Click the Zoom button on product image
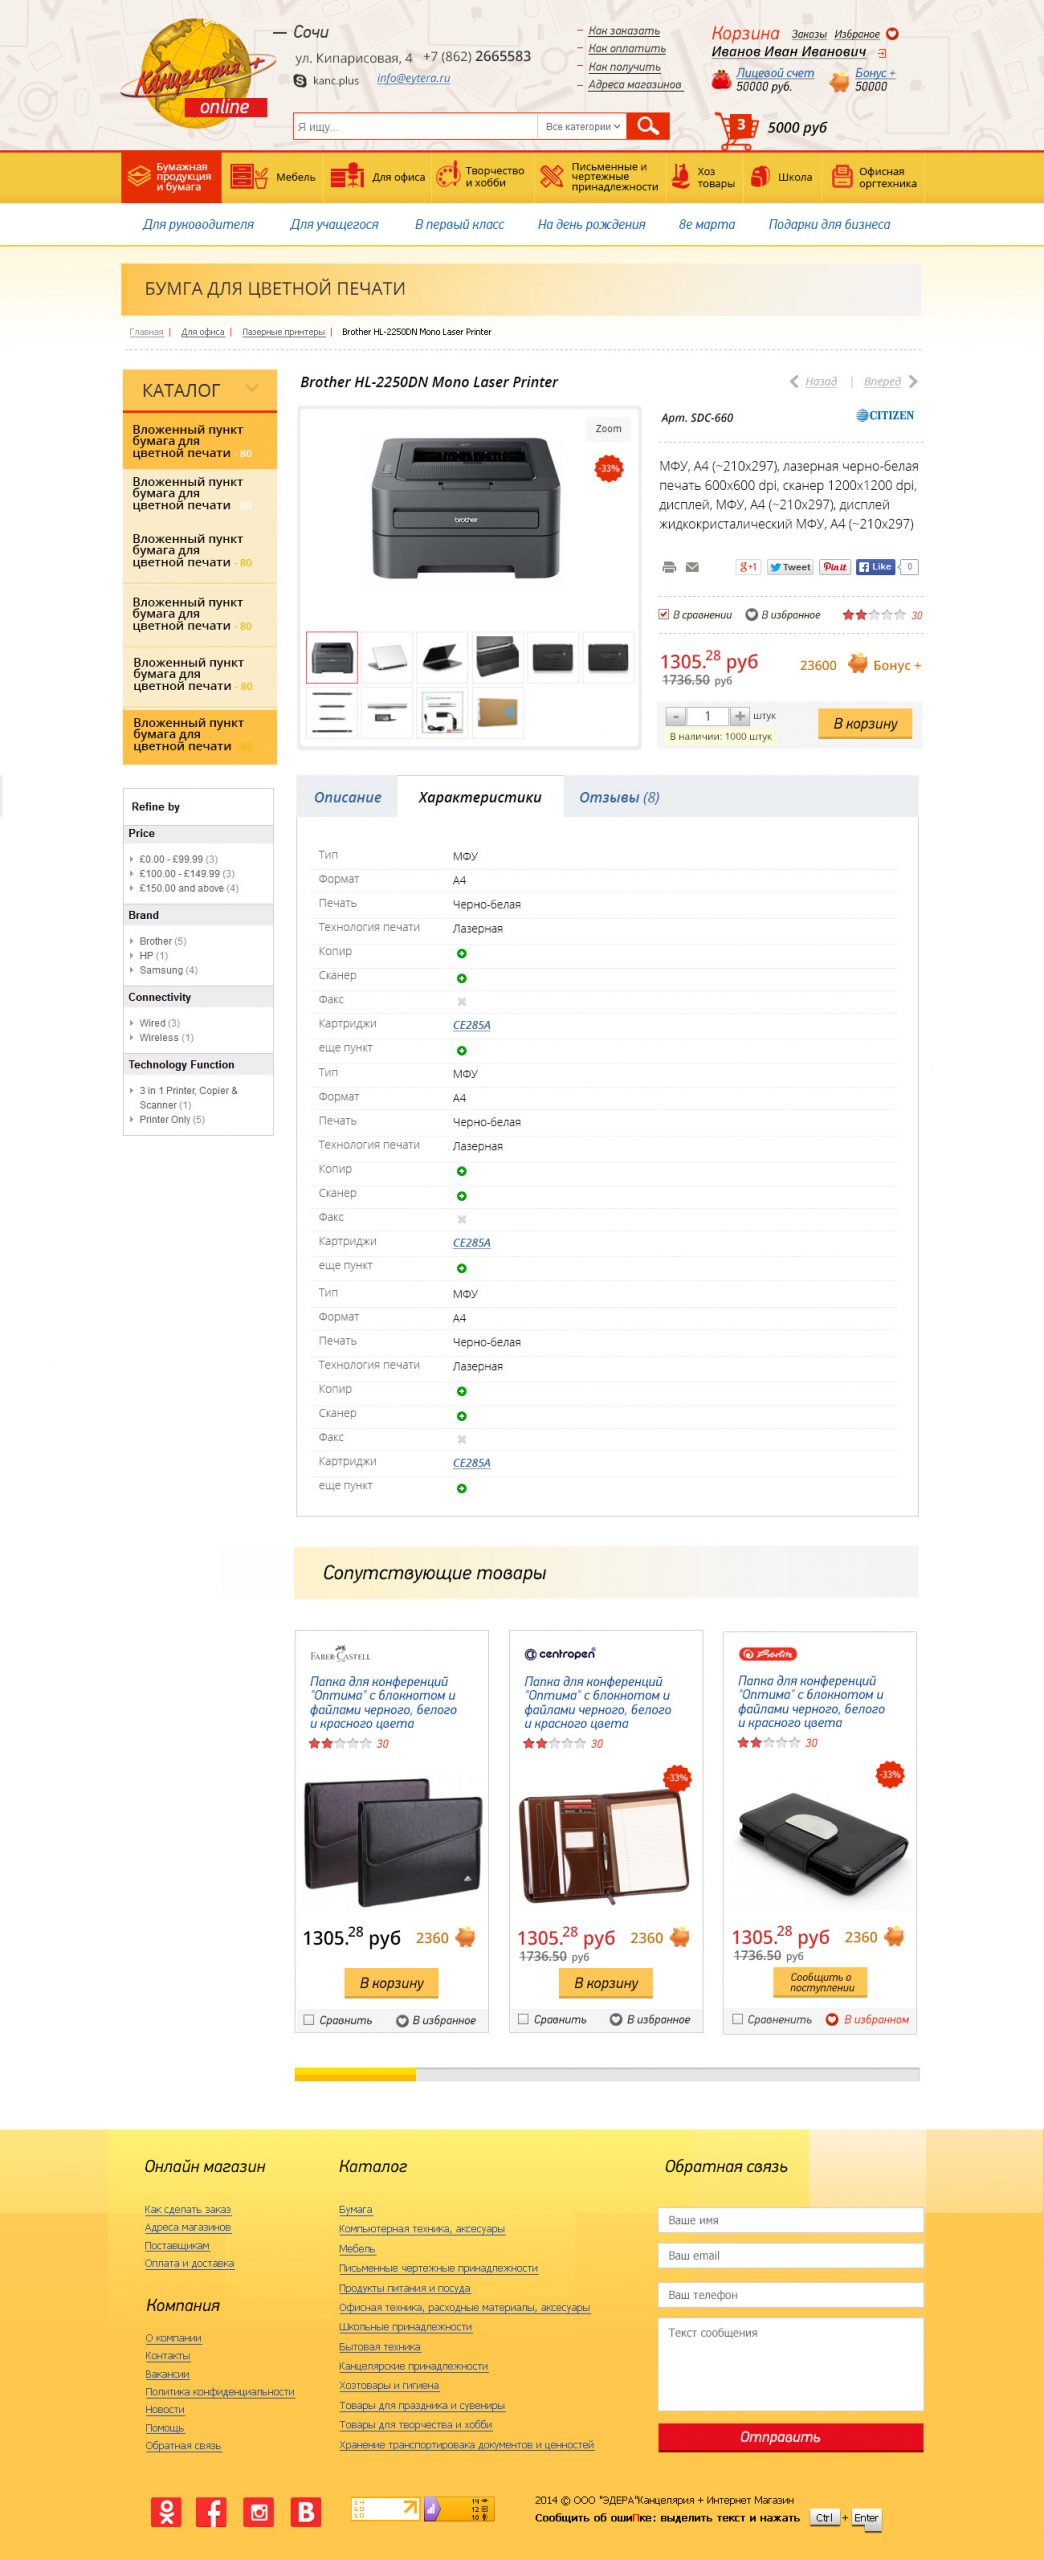 [x=608, y=429]
